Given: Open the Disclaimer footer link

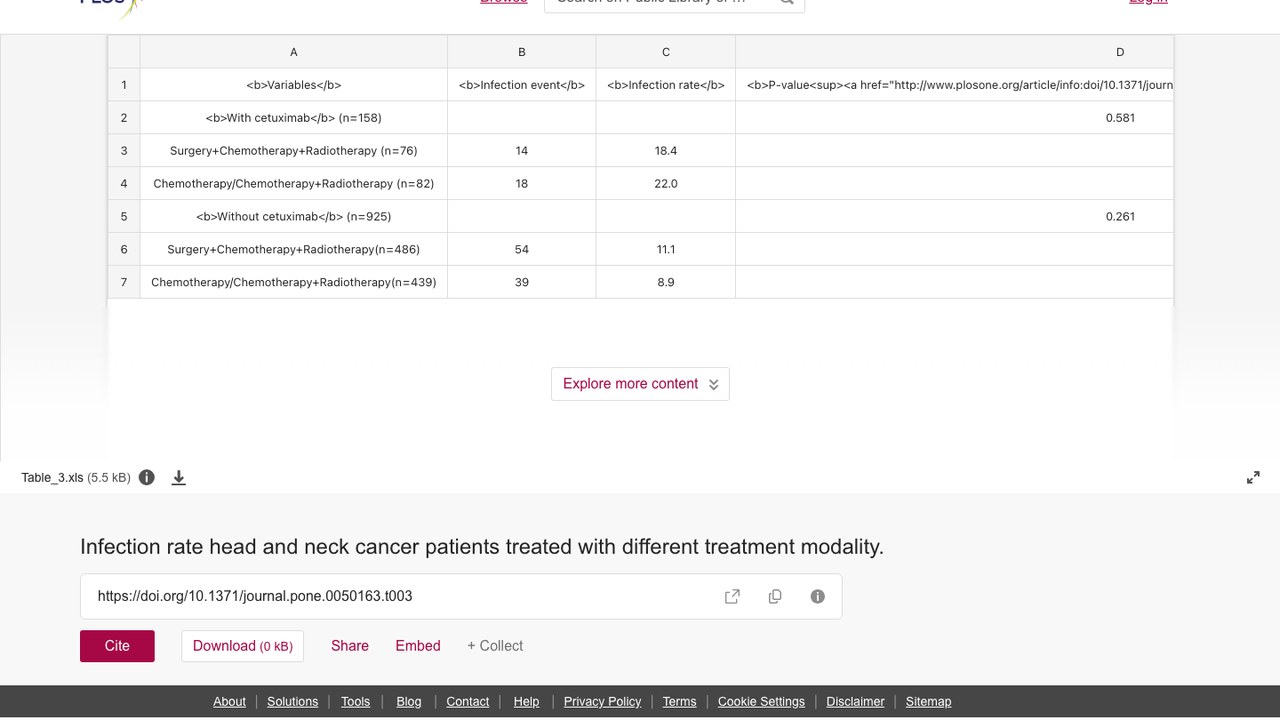Looking at the screenshot, I should pyautogui.click(x=855, y=702).
